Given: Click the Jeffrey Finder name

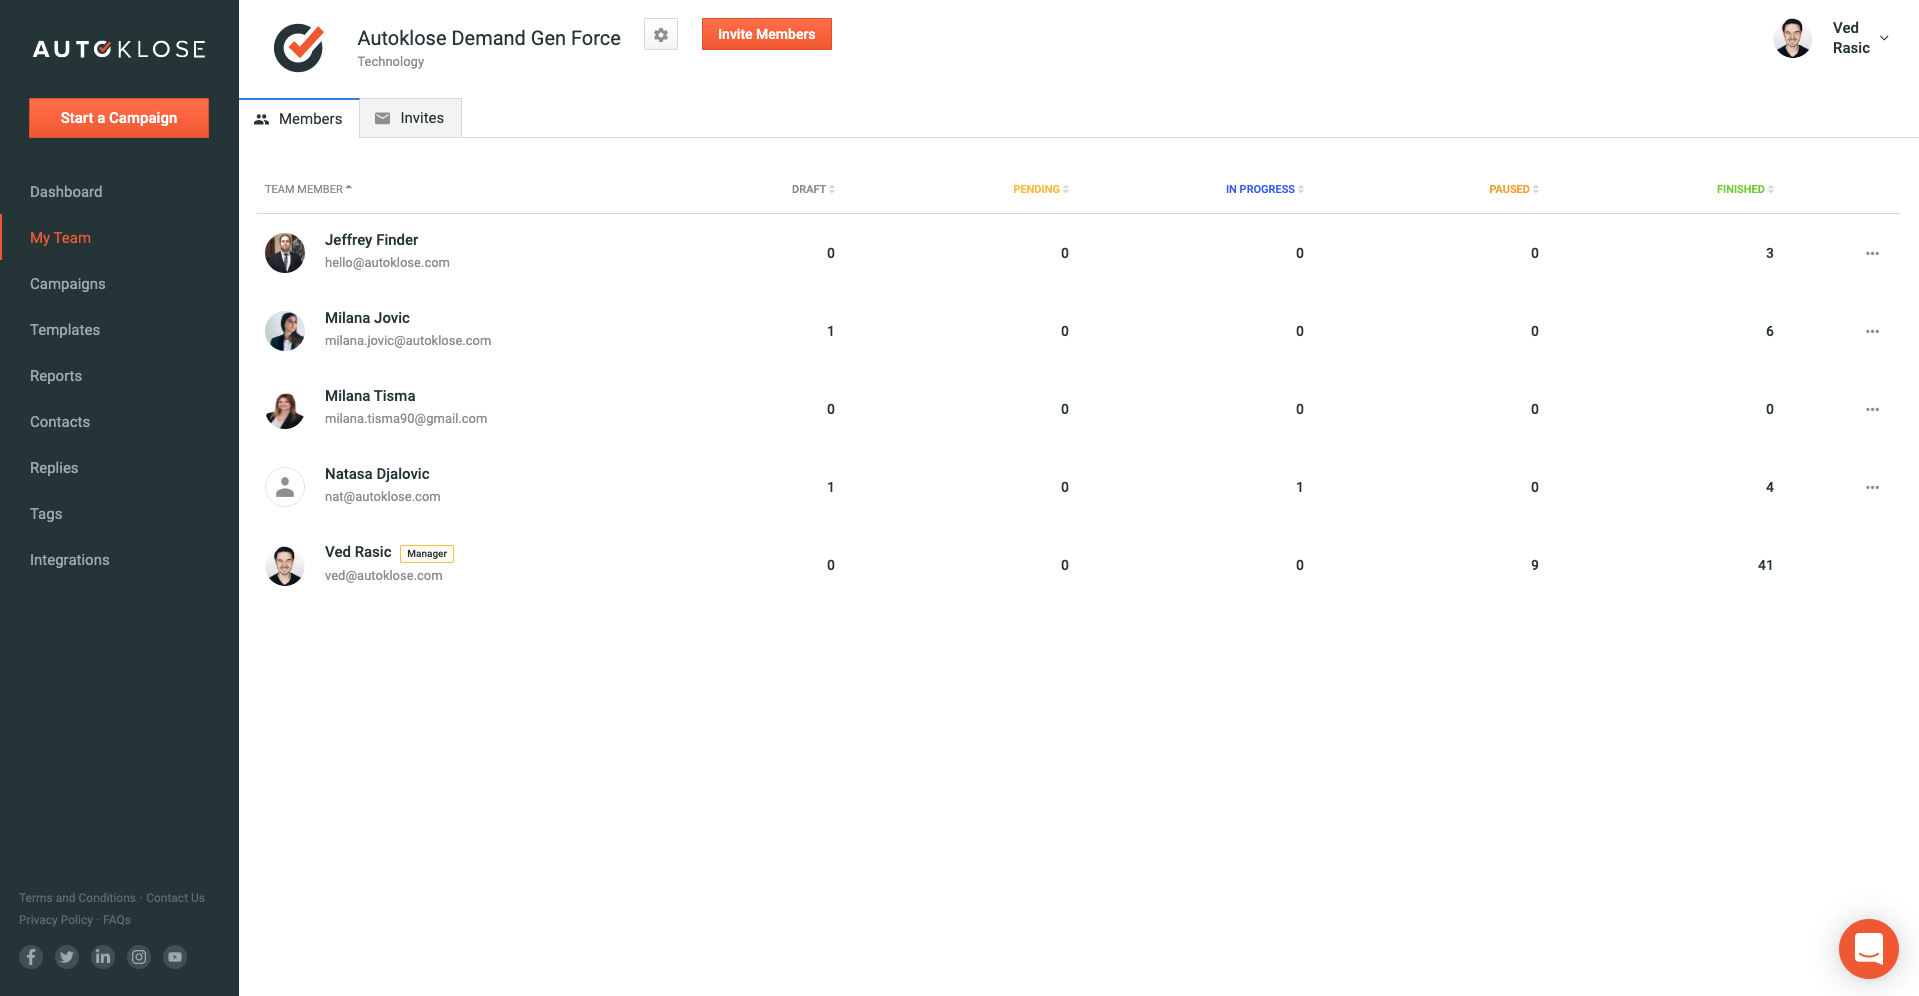Looking at the screenshot, I should [371, 240].
